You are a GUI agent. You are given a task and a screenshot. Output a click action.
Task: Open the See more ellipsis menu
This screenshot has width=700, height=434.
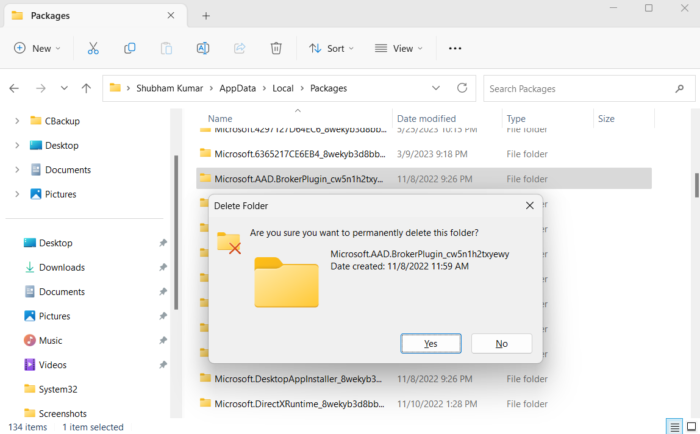(455, 48)
